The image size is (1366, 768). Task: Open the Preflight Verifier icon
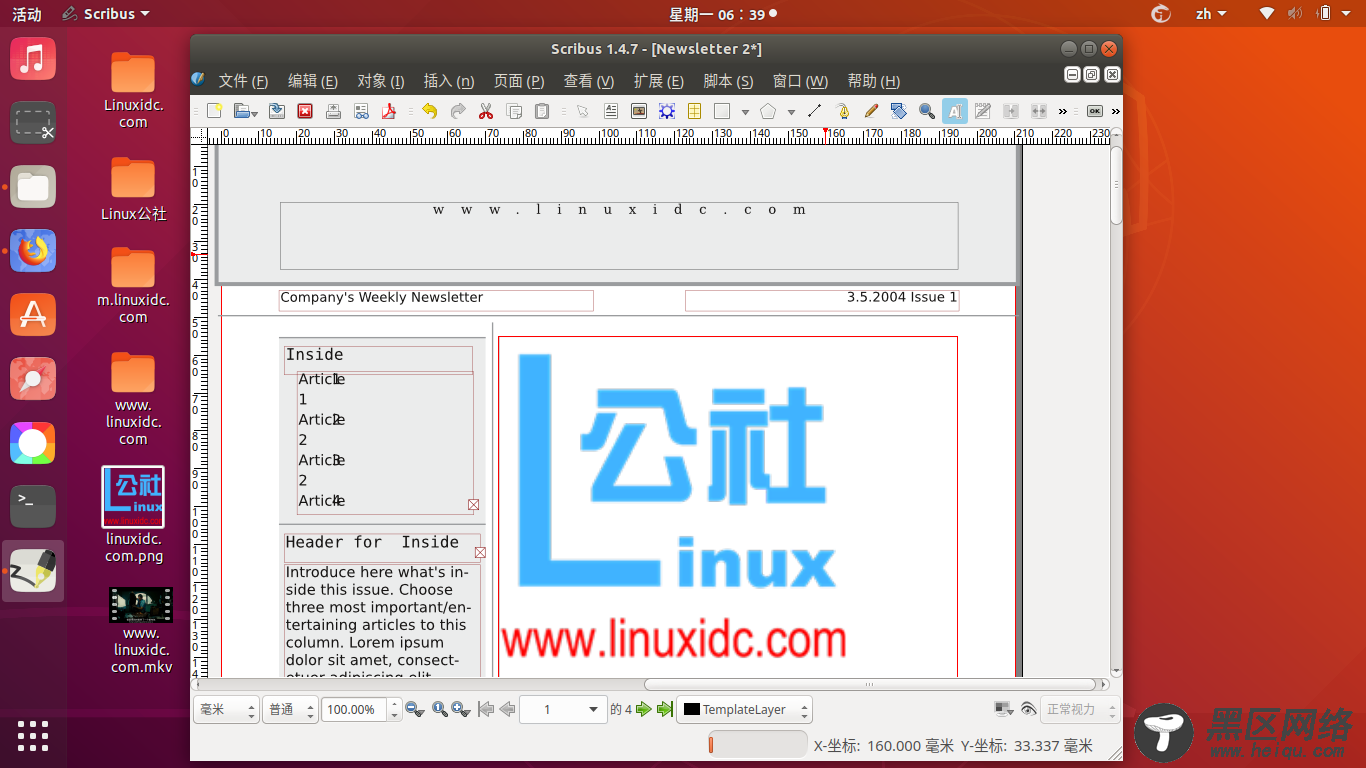pyautogui.click(x=361, y=111)
